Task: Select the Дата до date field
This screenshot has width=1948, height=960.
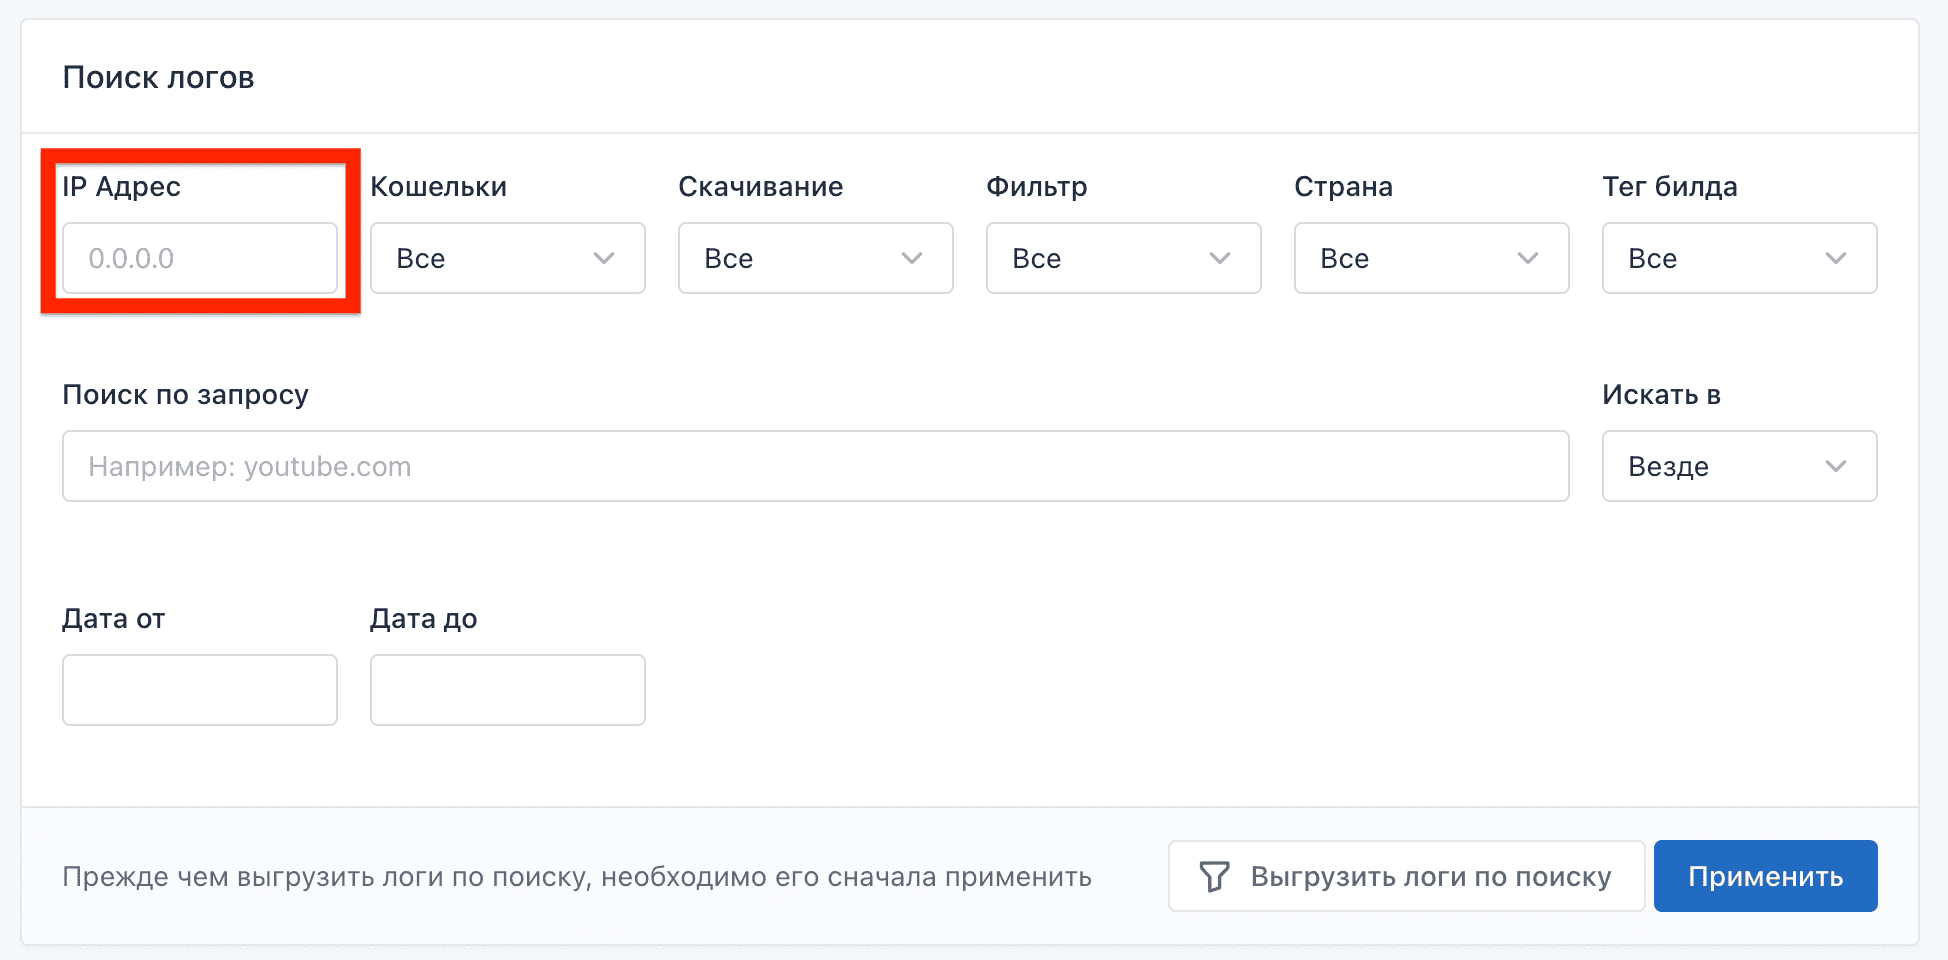Action: 508,690
